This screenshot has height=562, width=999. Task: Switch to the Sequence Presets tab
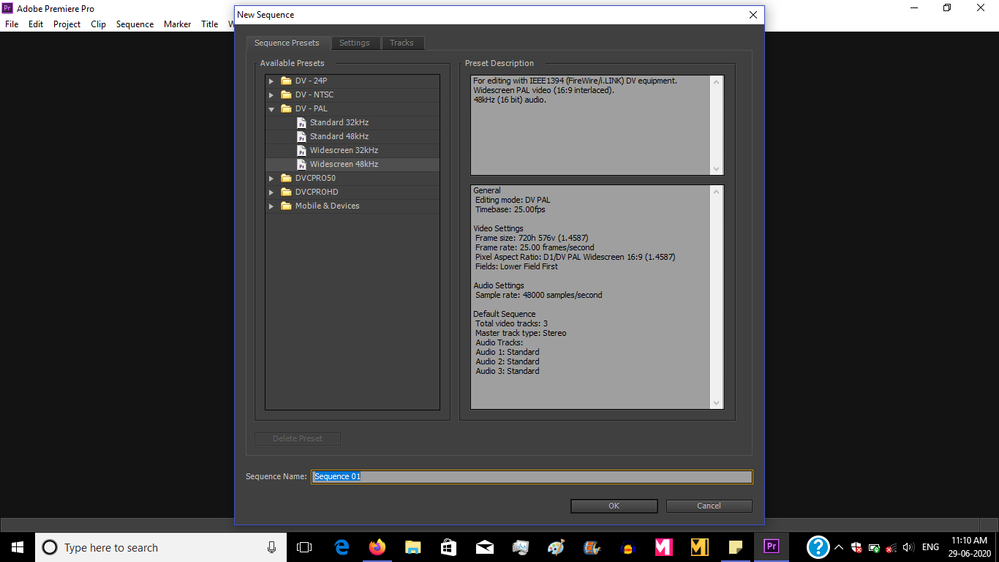(287, 43)
